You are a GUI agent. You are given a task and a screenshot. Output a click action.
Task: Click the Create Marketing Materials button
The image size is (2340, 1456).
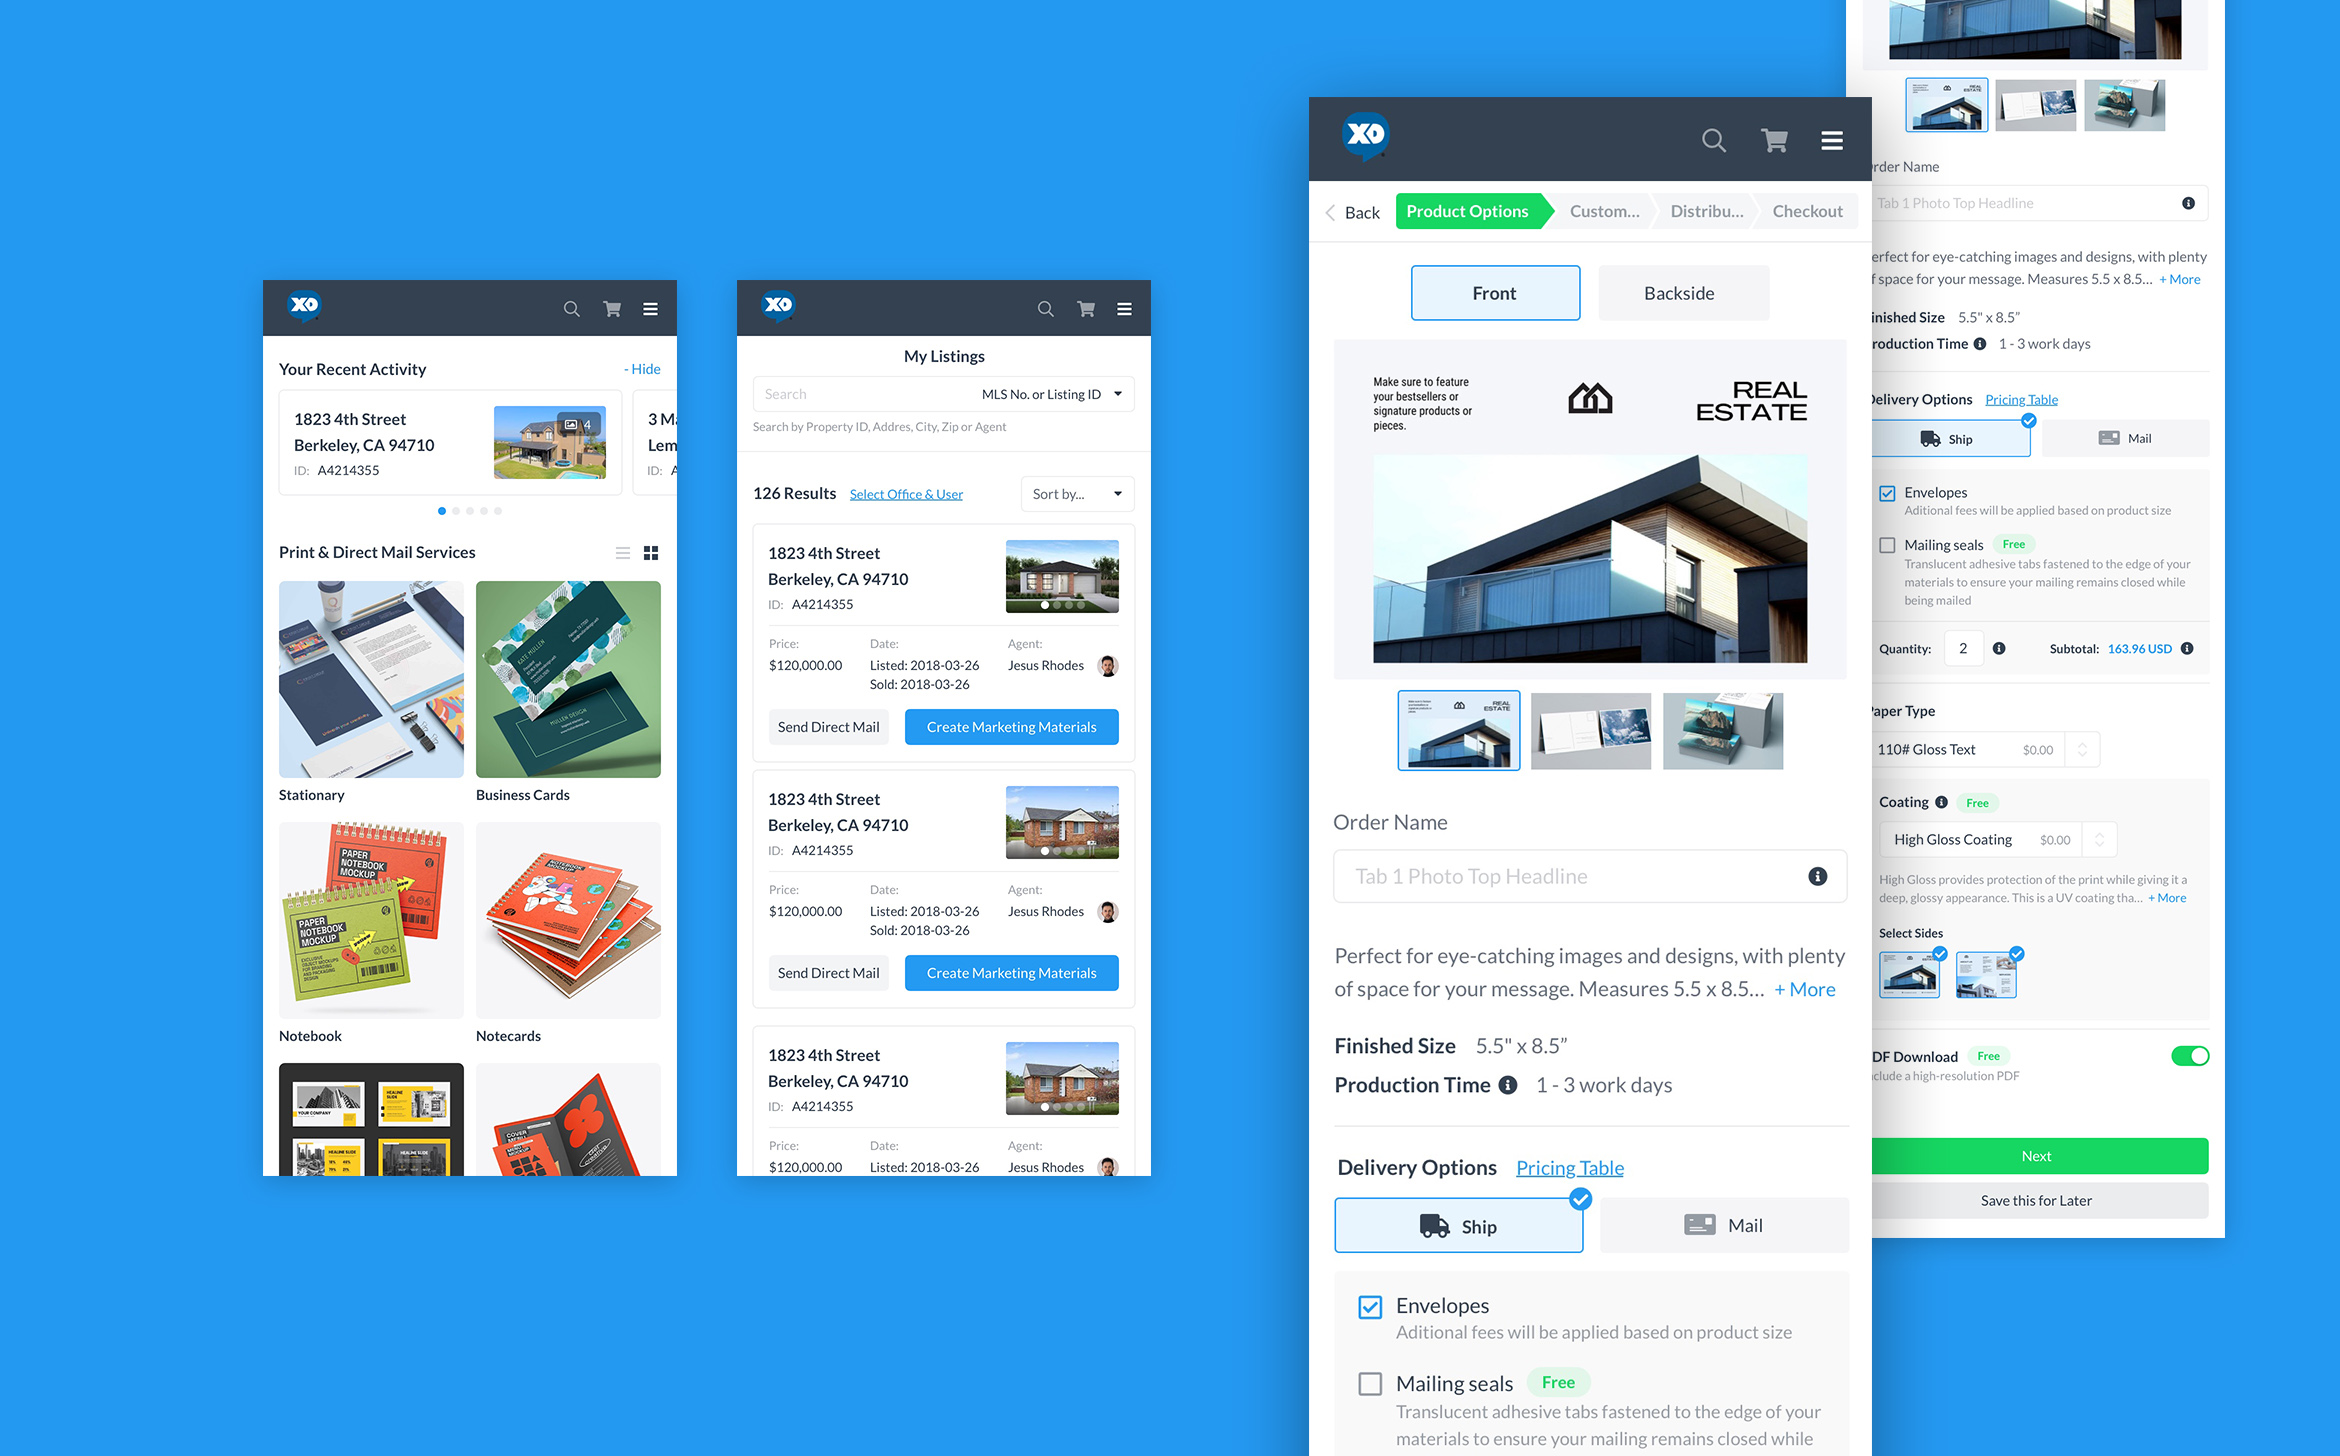pos(1010,725)
